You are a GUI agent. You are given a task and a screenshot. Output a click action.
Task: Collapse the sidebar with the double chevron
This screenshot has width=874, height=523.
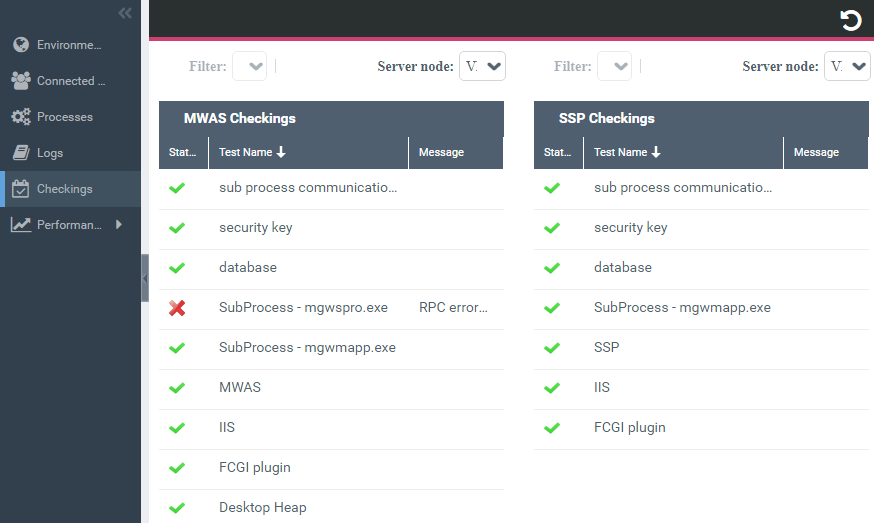tap(125, 13)
